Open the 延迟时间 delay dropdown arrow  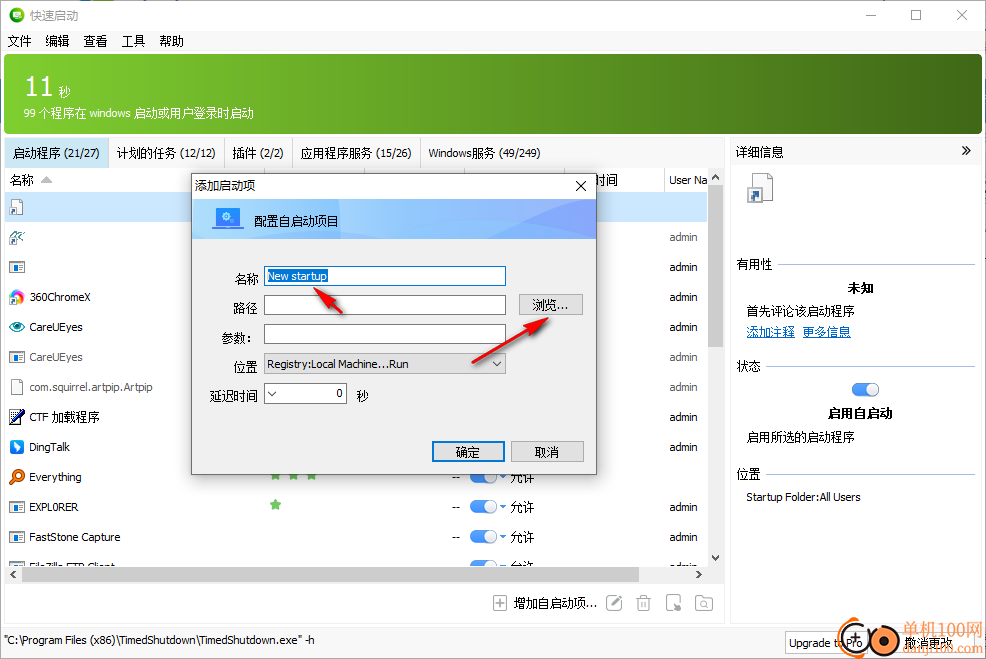point(272,394)
